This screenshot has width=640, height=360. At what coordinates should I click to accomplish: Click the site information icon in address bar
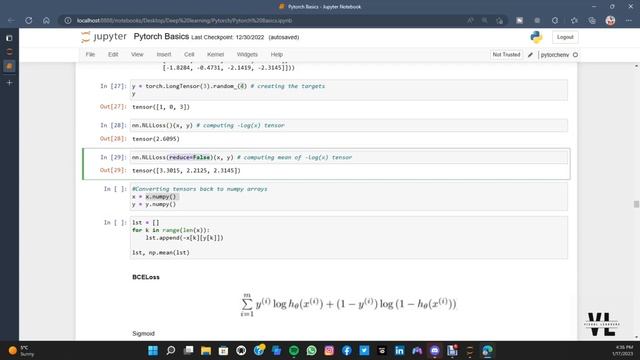(x=68, y=20)
